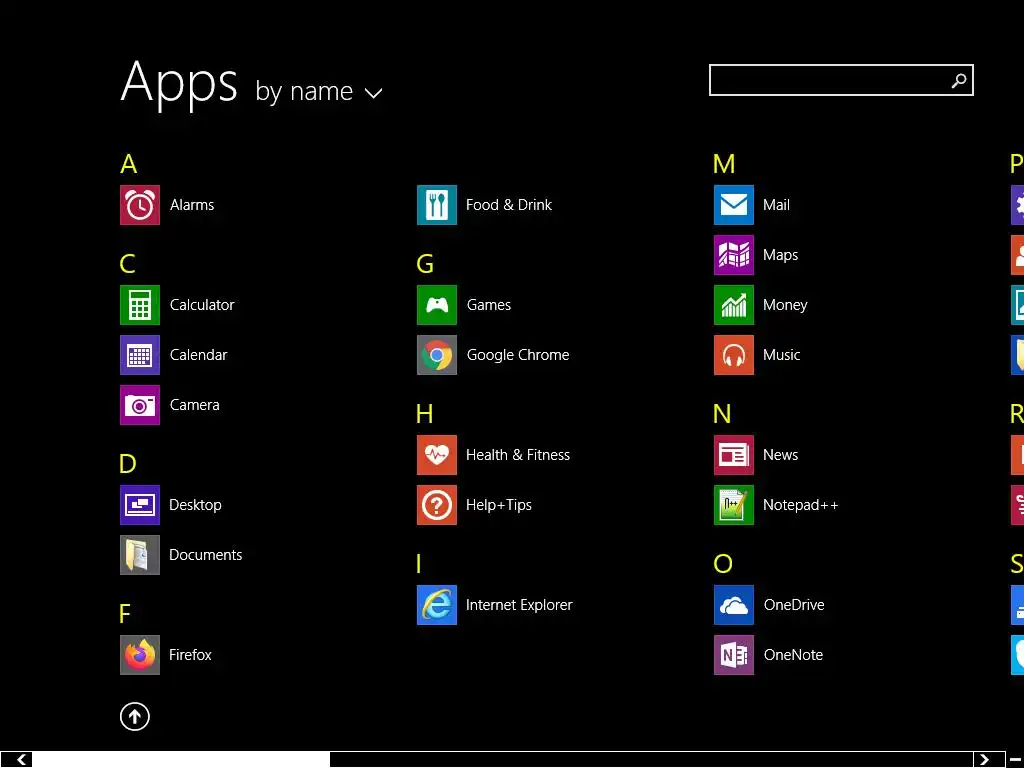The height and width of the screenshot is (768, 1024).
Task: Open Google Chrome icon
Action: pos(437,355)
